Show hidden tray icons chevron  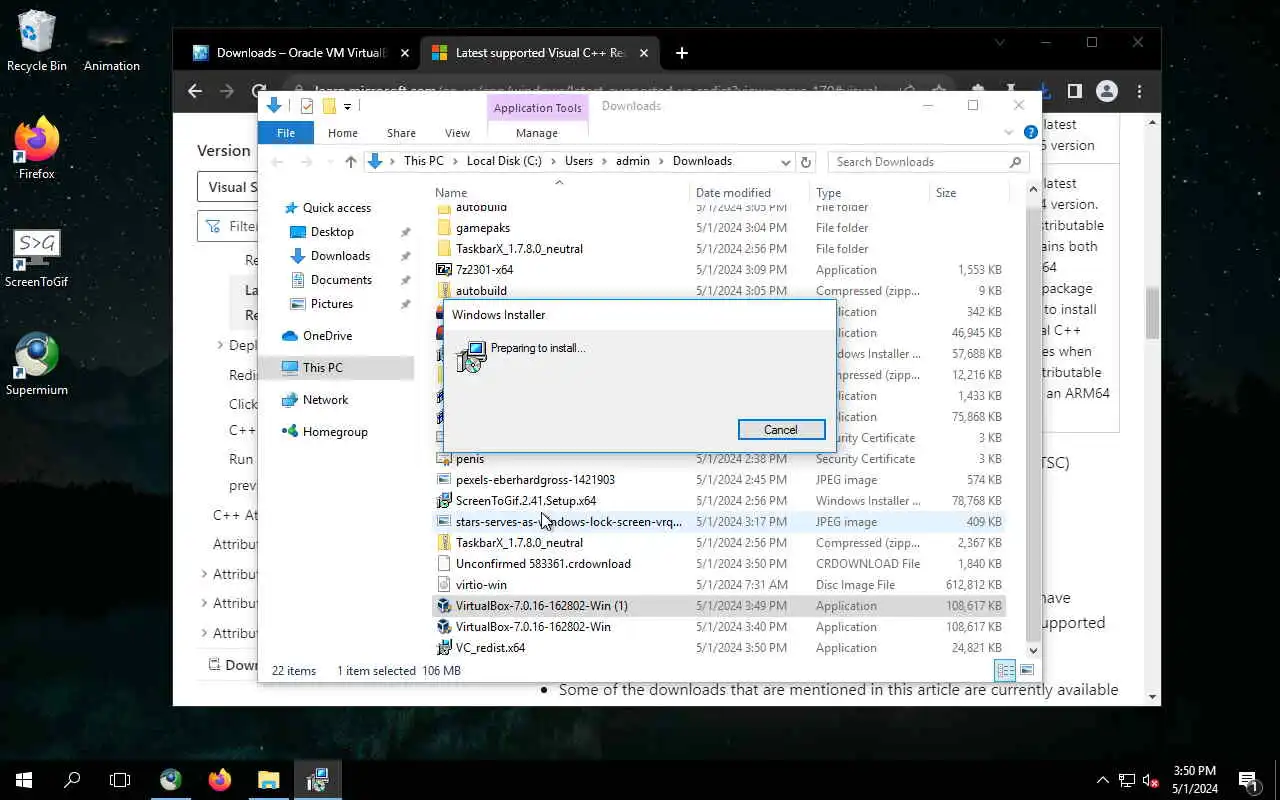pyautogui.click(x=1103, y=780)
